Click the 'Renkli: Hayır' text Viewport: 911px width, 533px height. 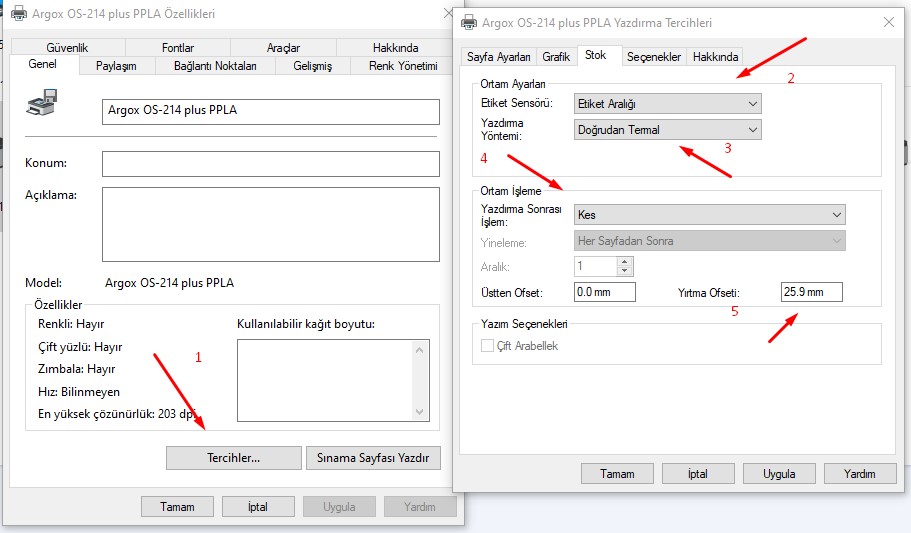[x=71, y=324]
